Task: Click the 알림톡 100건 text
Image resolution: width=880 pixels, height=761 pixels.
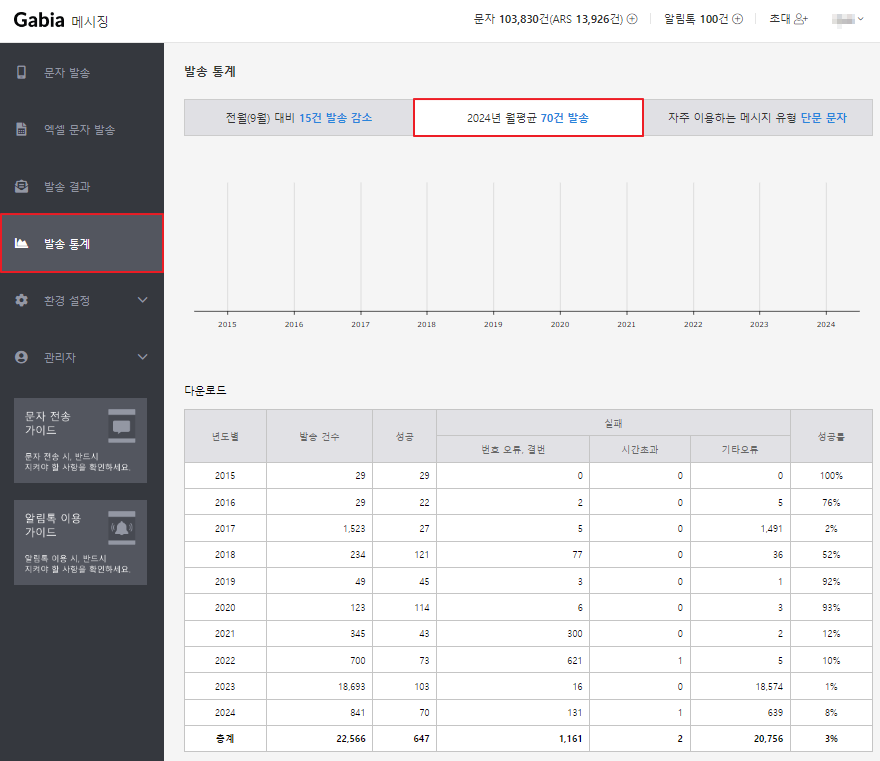Action: point(696,19)
